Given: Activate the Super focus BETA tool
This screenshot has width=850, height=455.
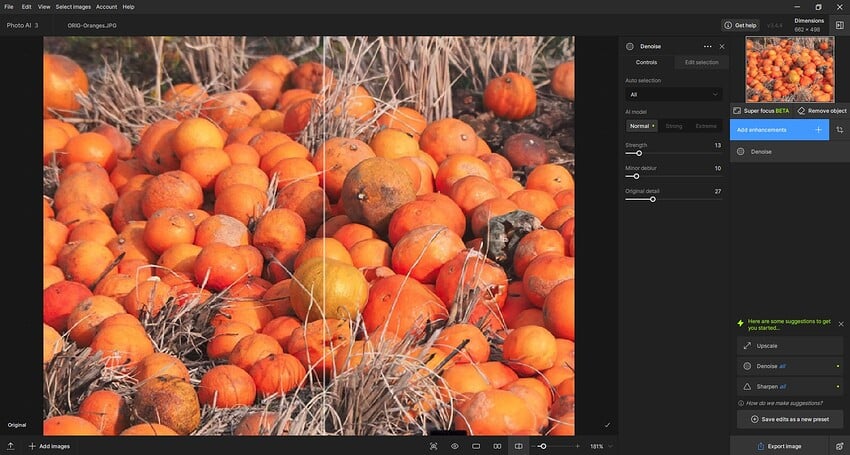Looking at the screenshot, I should pyautogui.click(x=761, y=111).
